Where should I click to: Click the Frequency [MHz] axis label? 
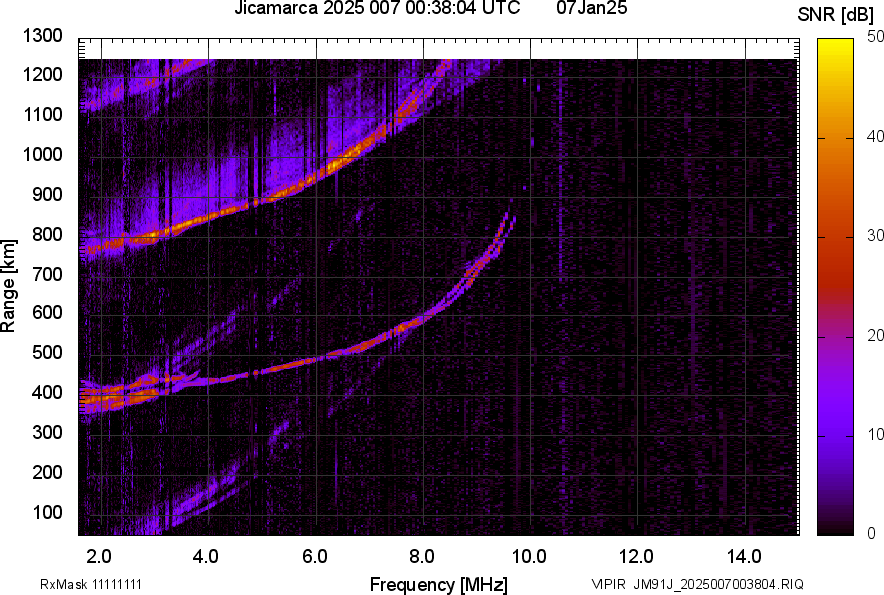439,584
